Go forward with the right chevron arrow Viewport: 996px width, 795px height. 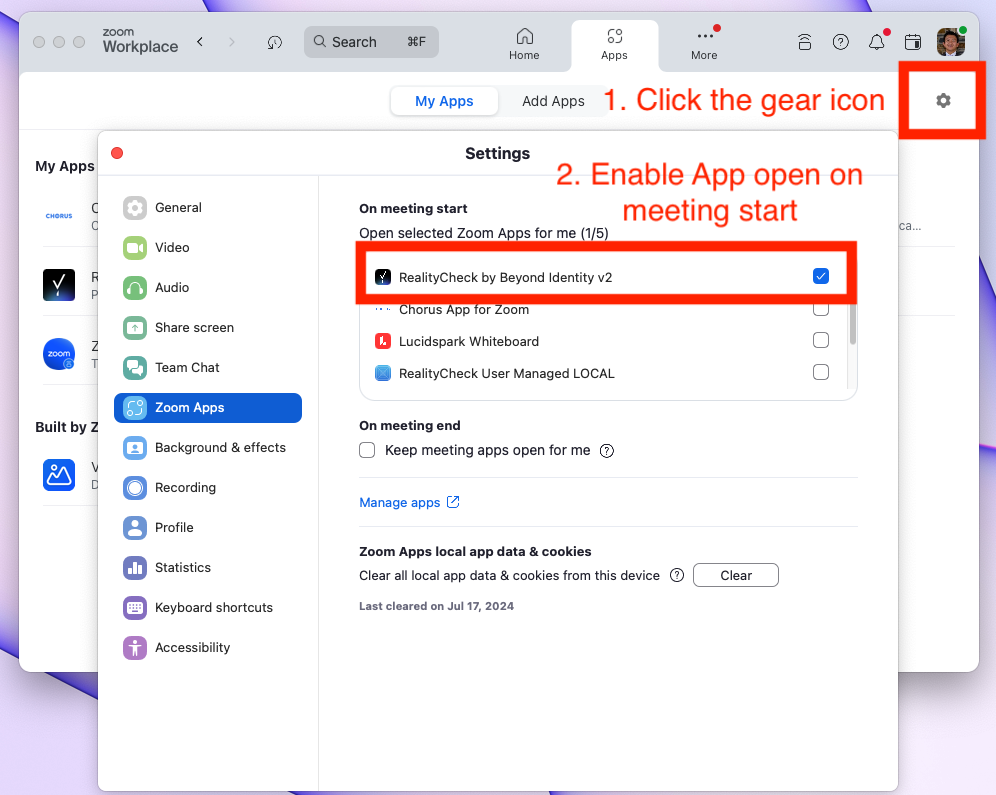[x=231, y=42]
